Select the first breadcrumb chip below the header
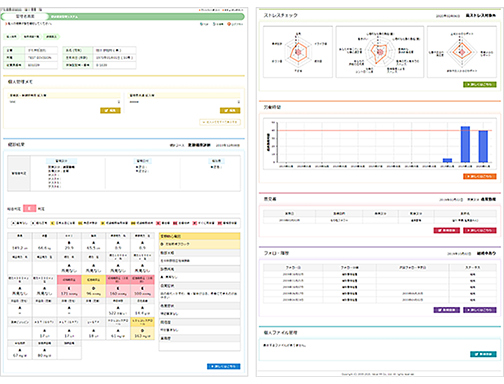This screenshot has width=504, height=384. click(12, 37)
